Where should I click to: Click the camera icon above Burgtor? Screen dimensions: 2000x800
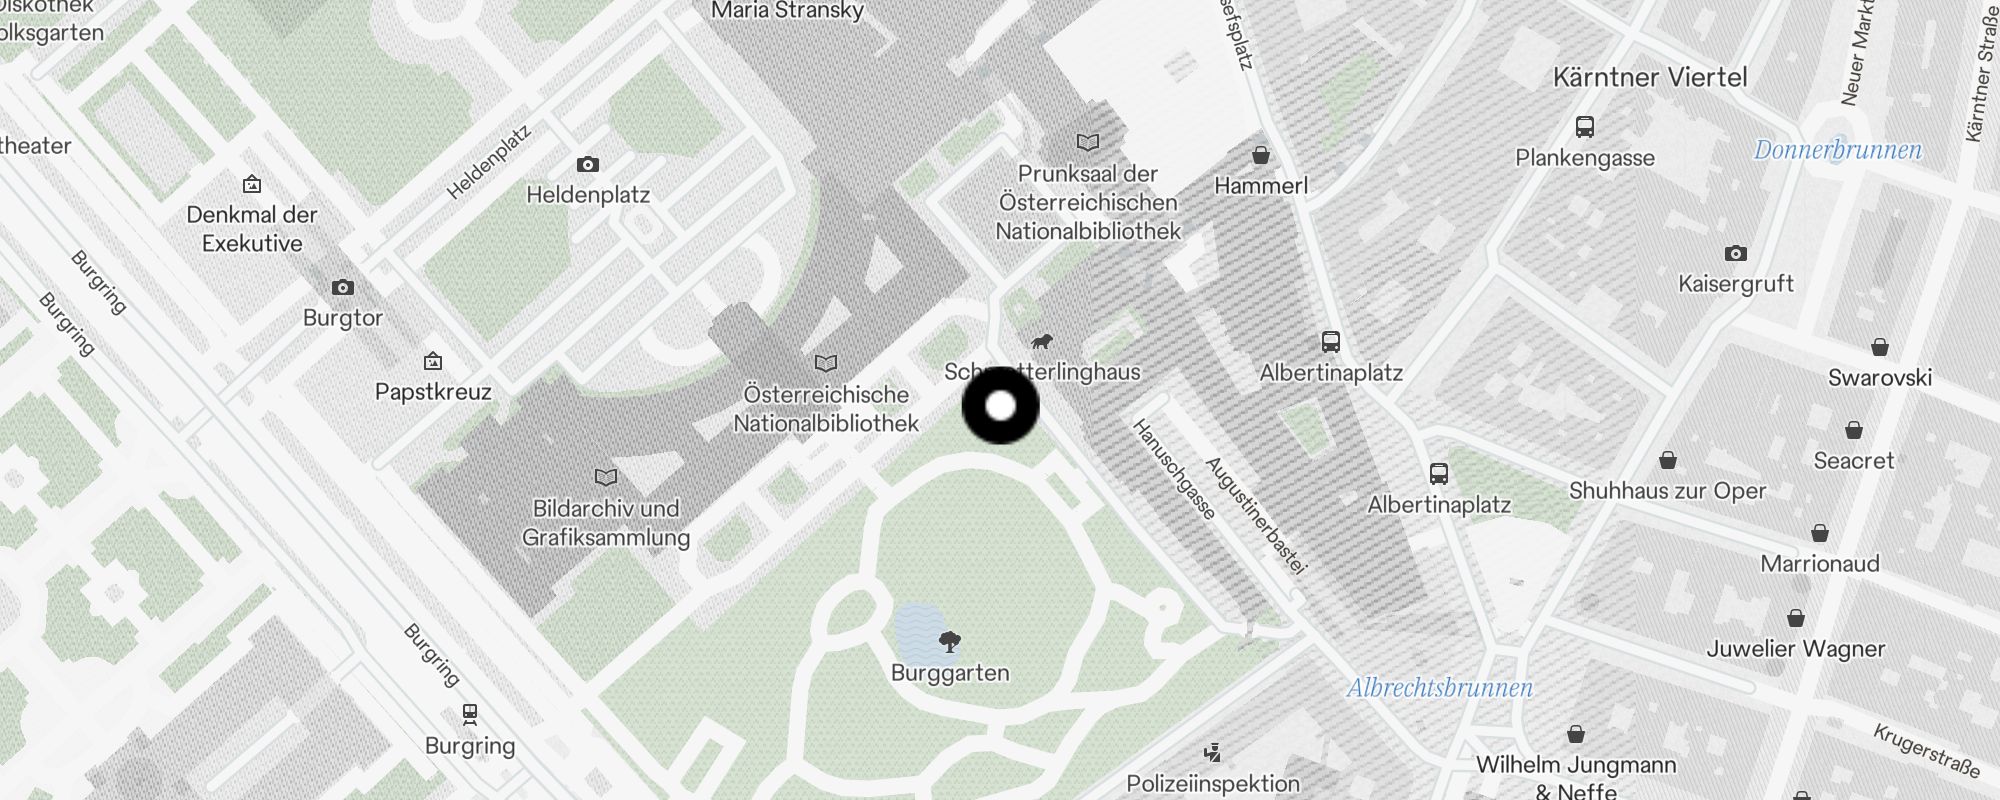tap(343, 287)
